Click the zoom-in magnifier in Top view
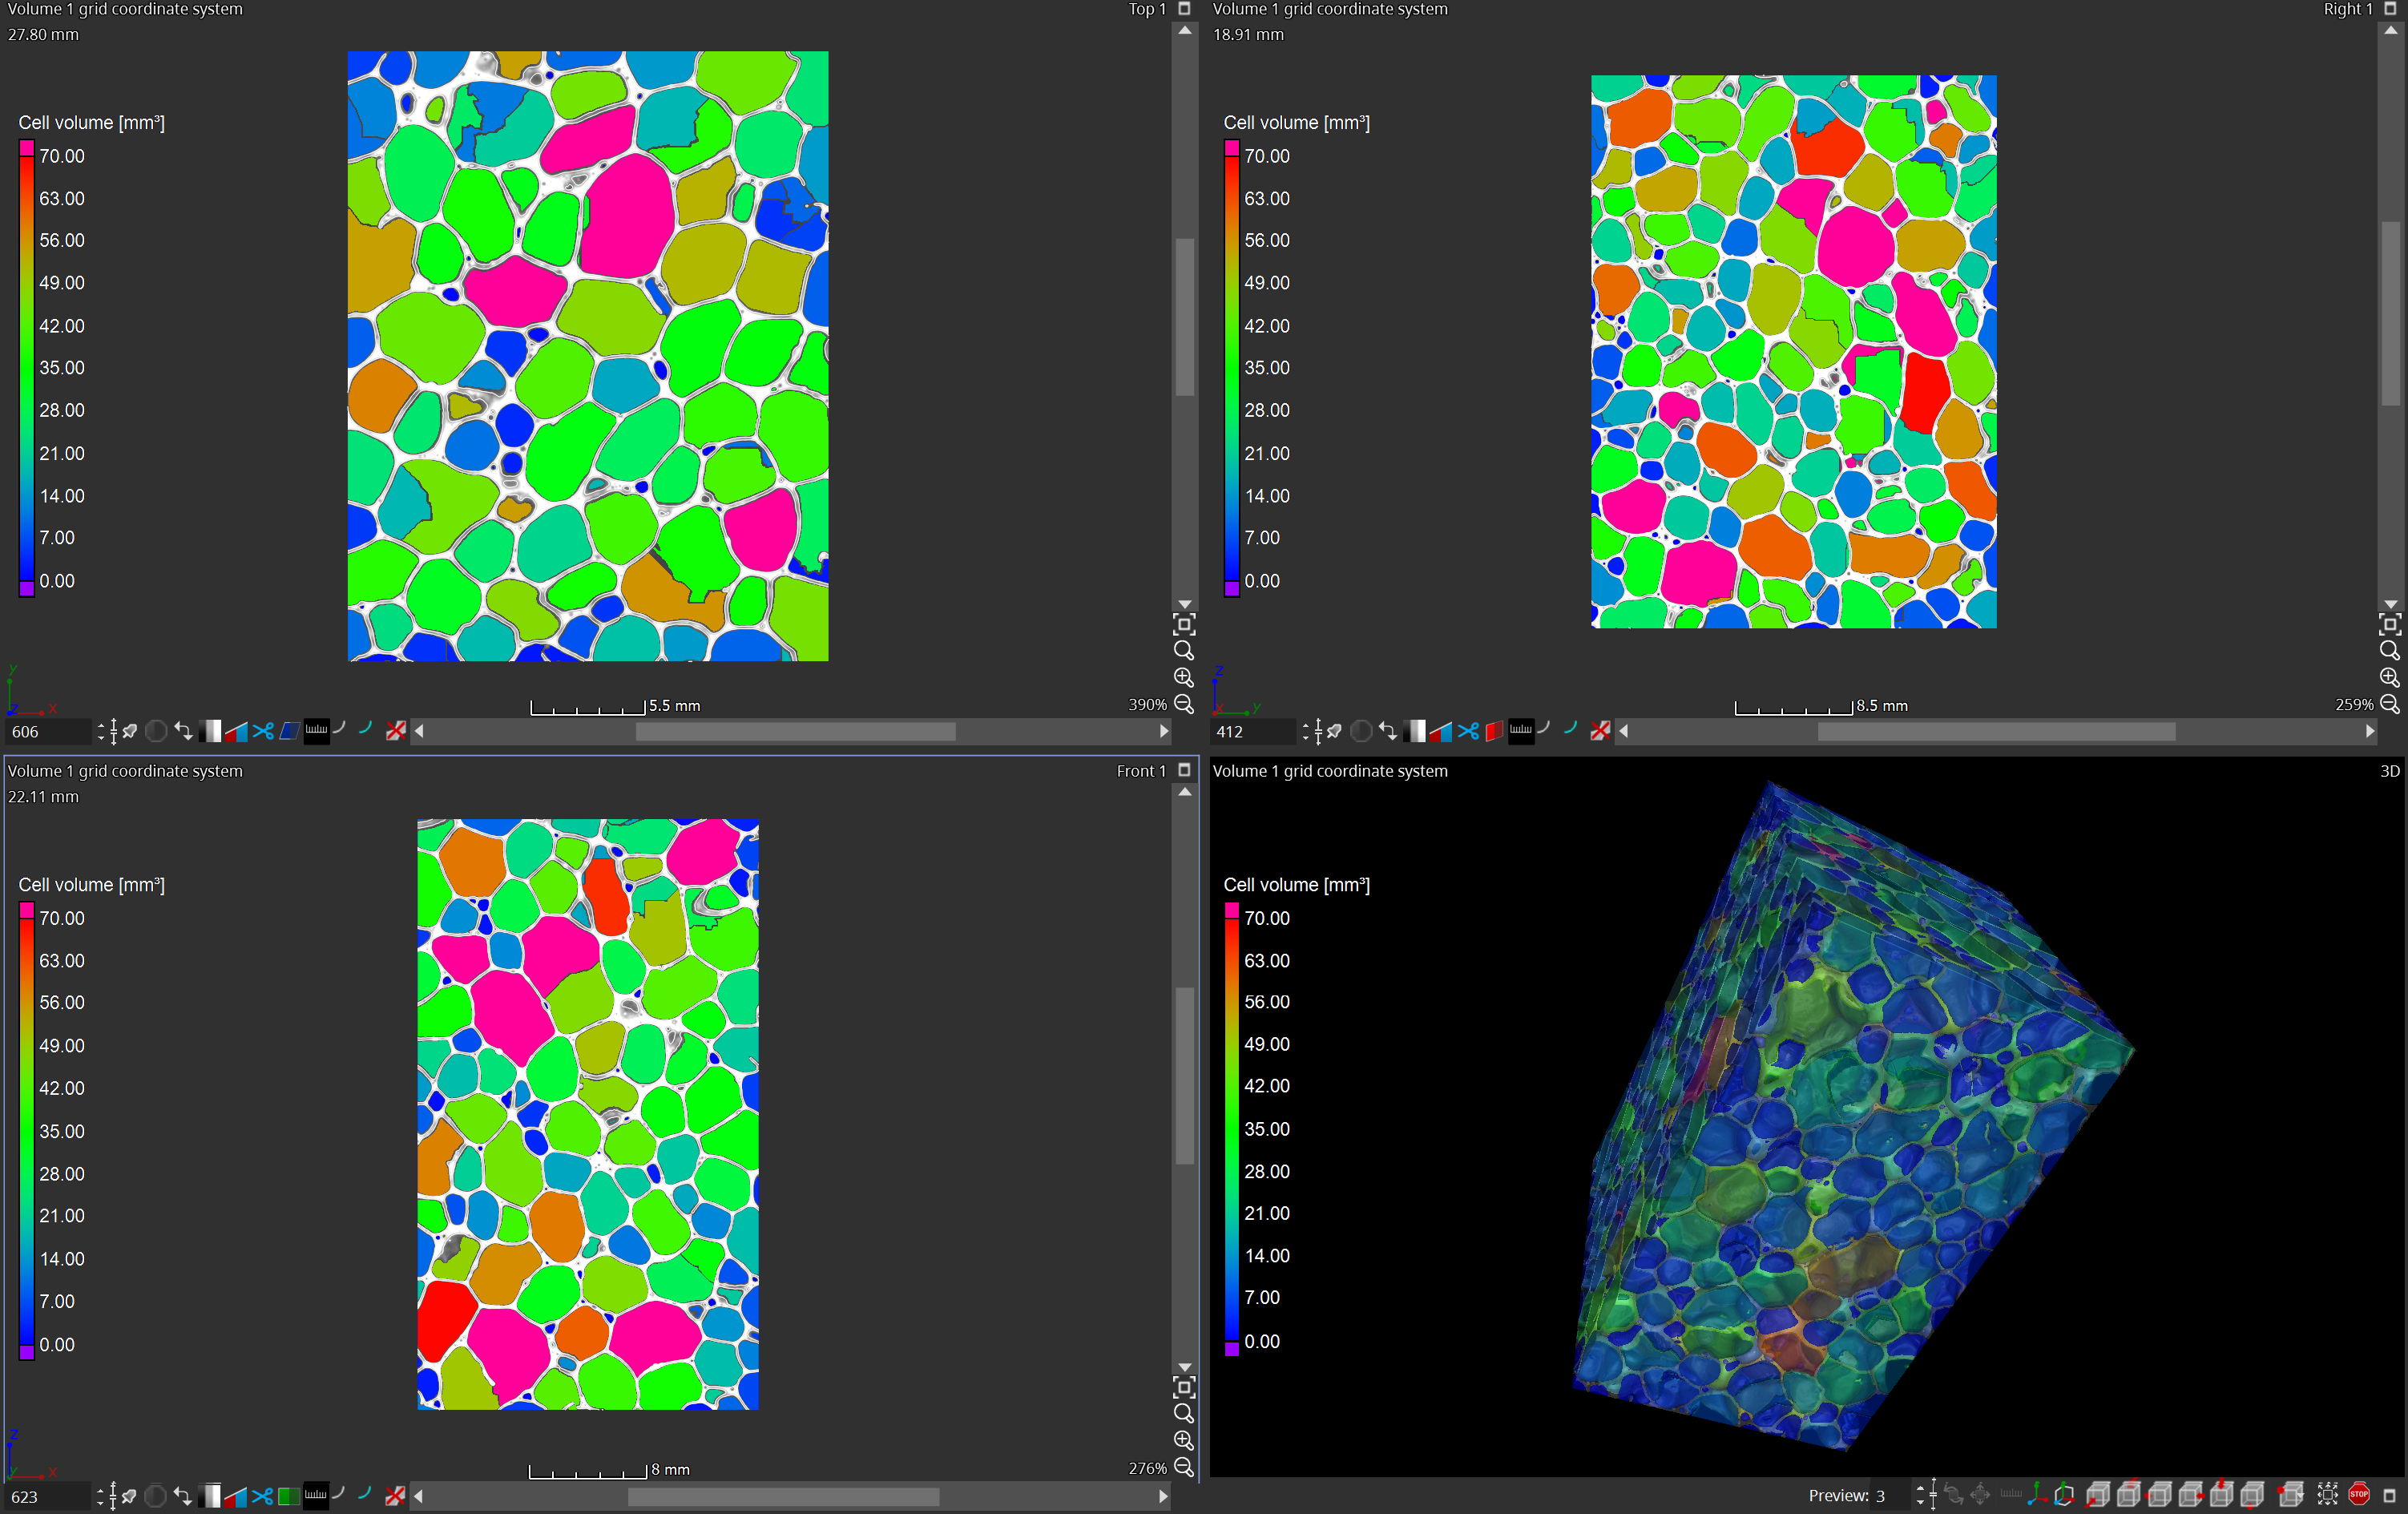The height and width of the screenshot is (1514, 2408). point(1184,677)
